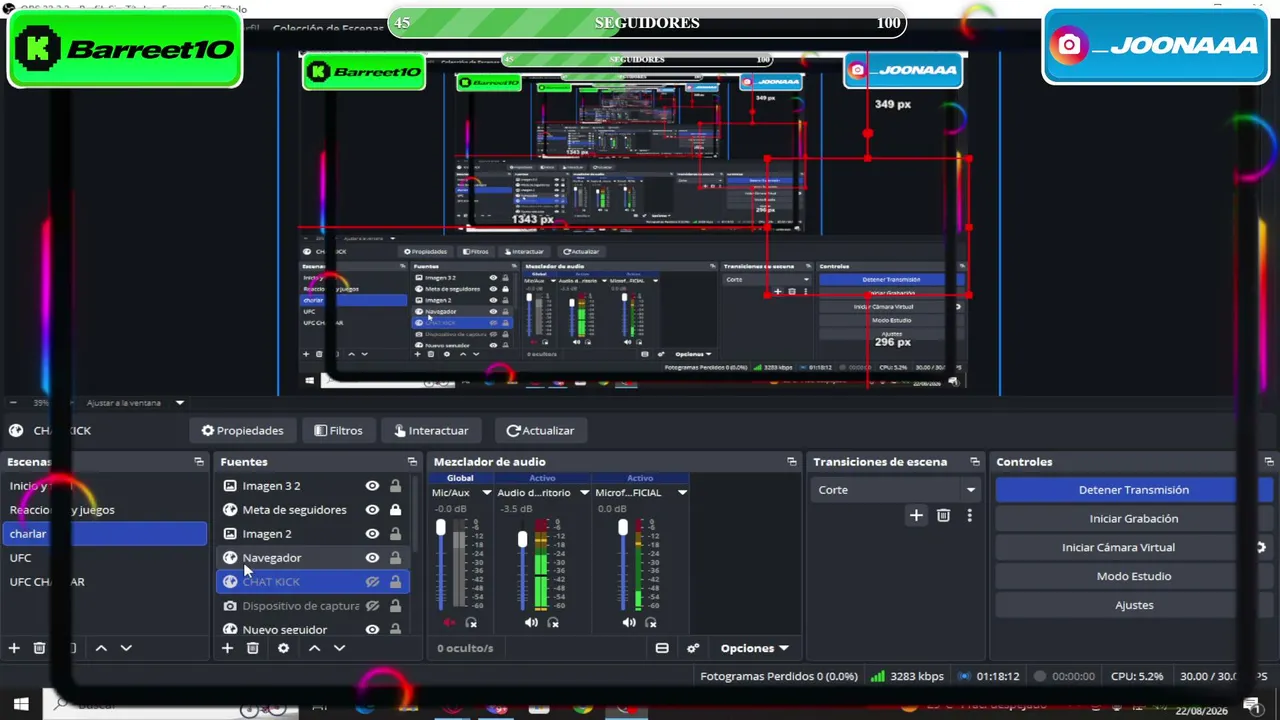Open Microfono OFICIAL channel dropdown menu
Screen dimensions: 1280x720
click(x=682, y=493)
